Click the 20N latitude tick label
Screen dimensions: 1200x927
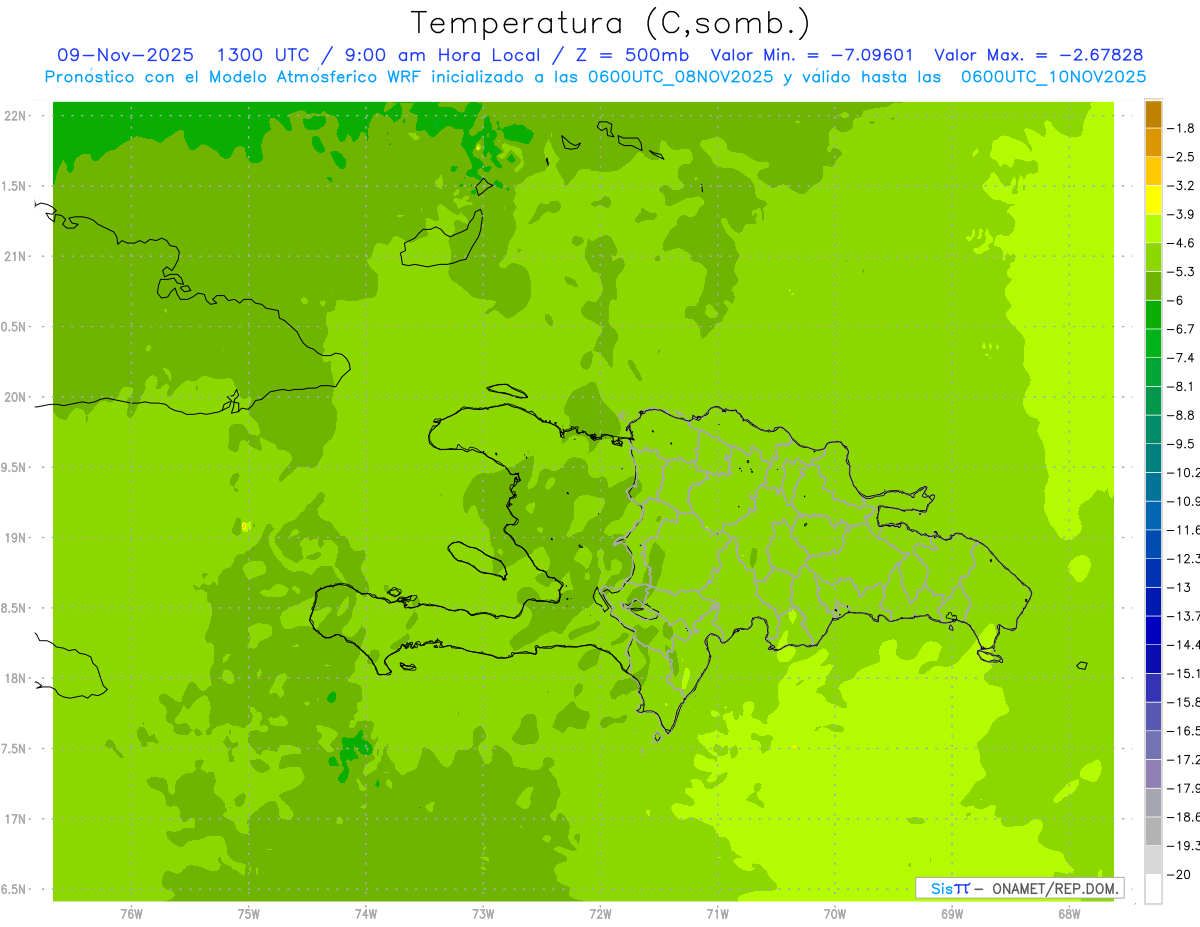[x=17, y=397]
